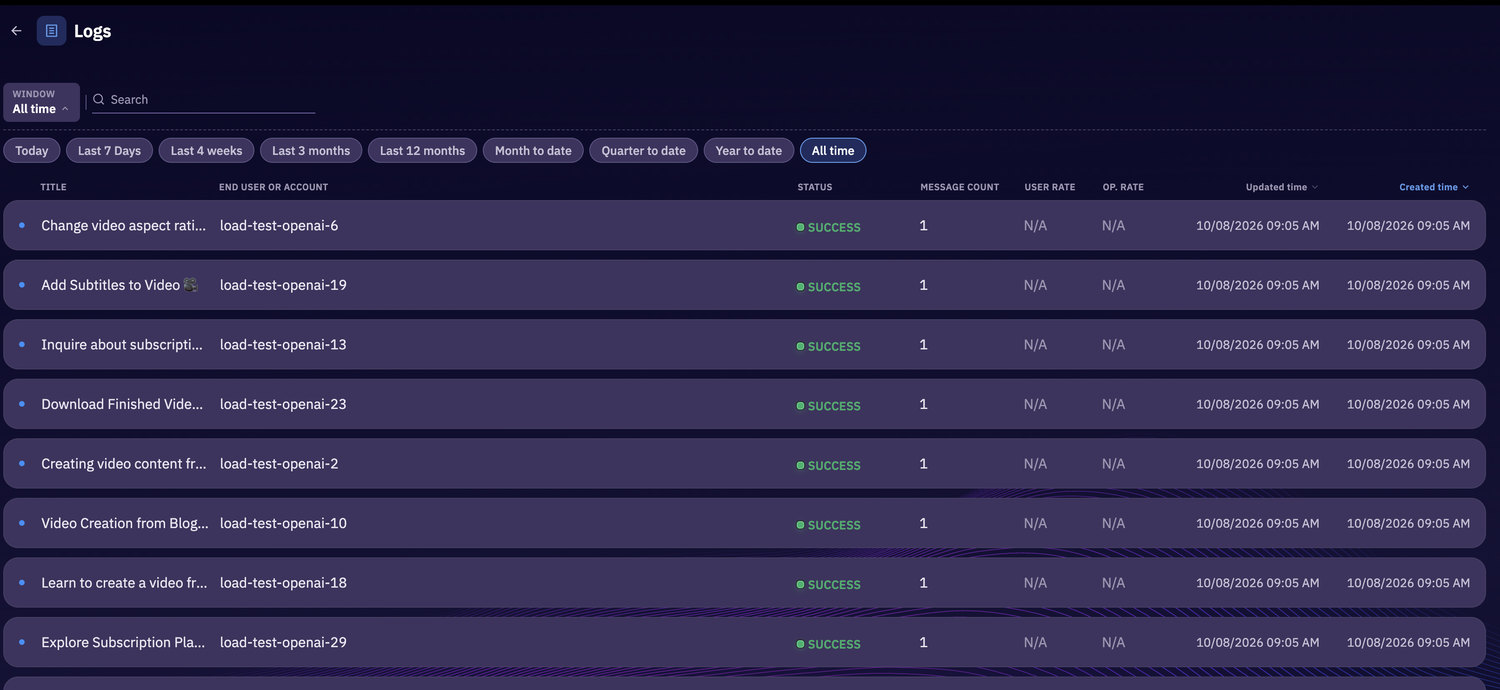The width and height of the screenshot is (1500, 690).
Task: Click the USER RATE column header
Action: coord(1049,187)
